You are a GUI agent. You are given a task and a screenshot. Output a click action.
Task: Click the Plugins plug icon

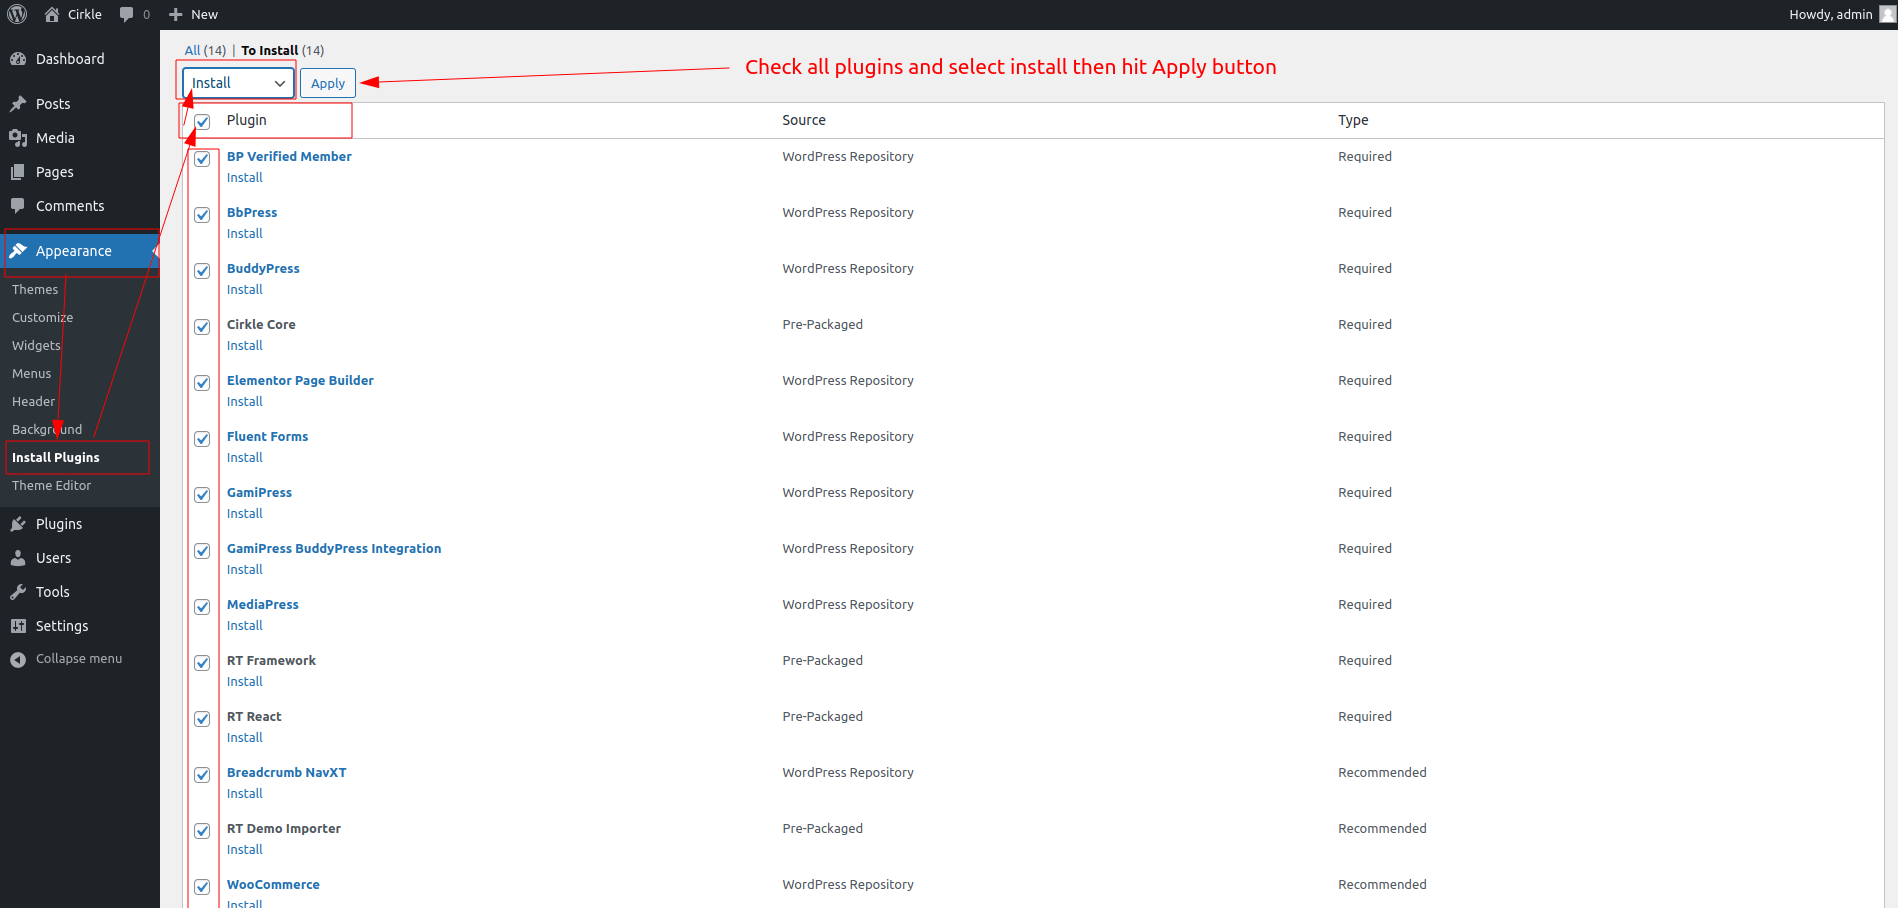pyautogui.click(x=18, y=524)
